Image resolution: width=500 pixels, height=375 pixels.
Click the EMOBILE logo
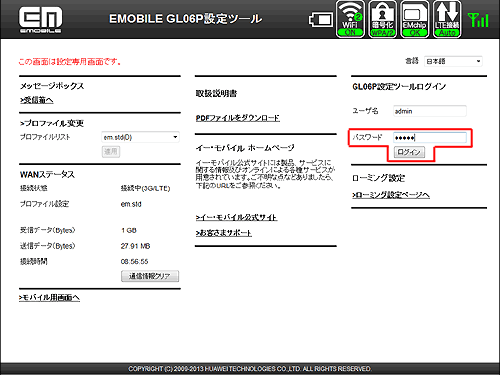[x=40, y=20]
